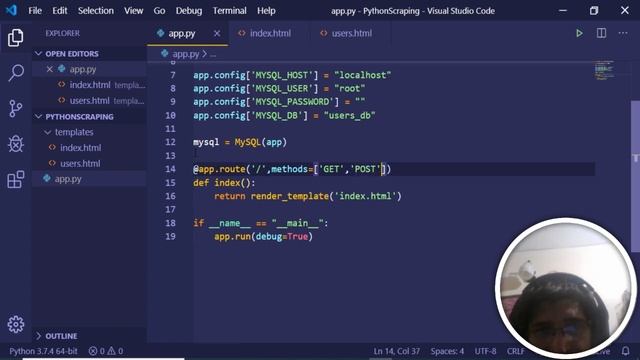Viewport: 640px width, 360px height.
Task: Open the Edit menu
Action: coord(60,11)
